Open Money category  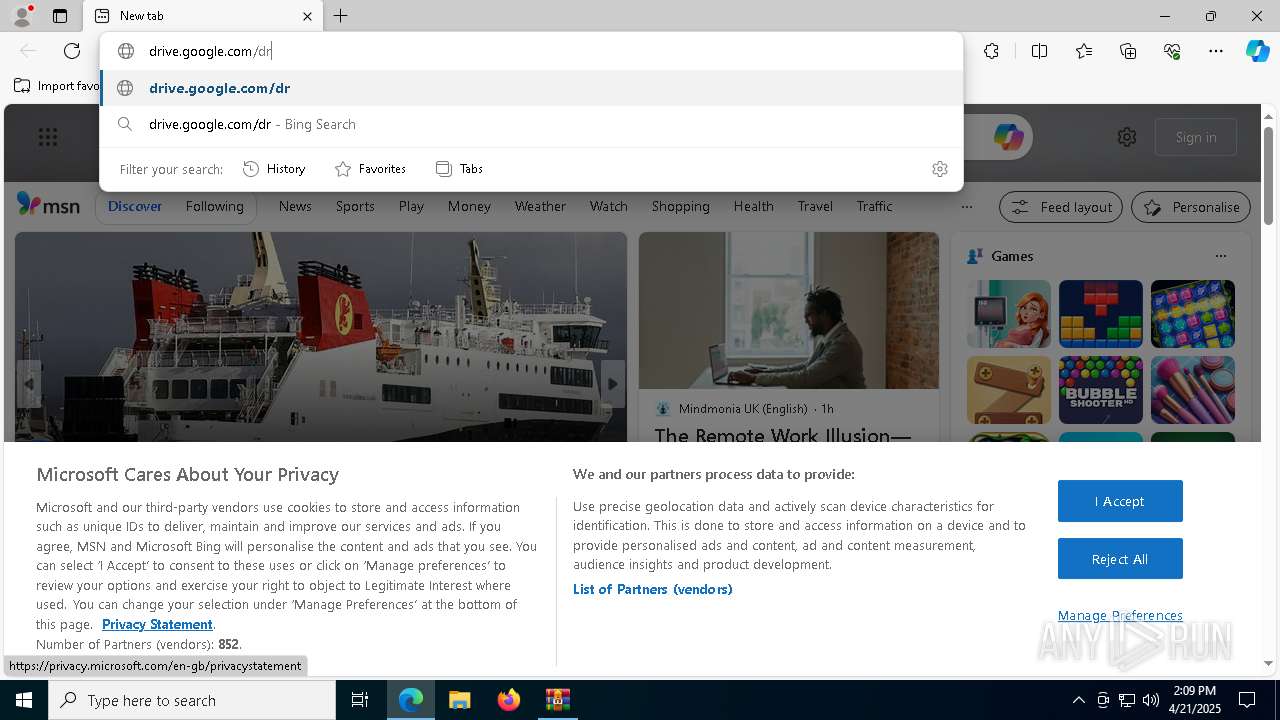point(469,206)
